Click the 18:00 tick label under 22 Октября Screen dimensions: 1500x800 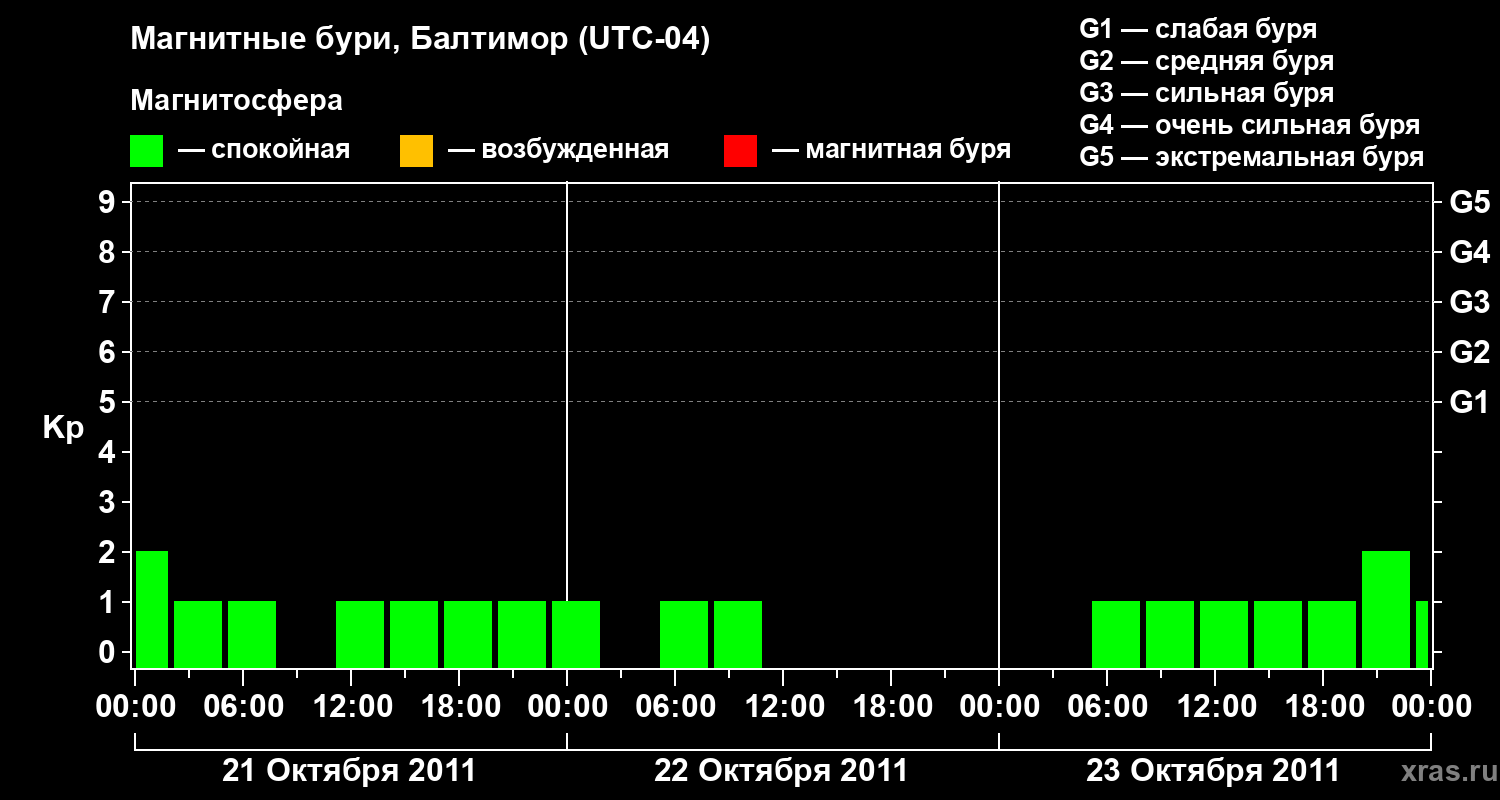[x=891, y=707]
